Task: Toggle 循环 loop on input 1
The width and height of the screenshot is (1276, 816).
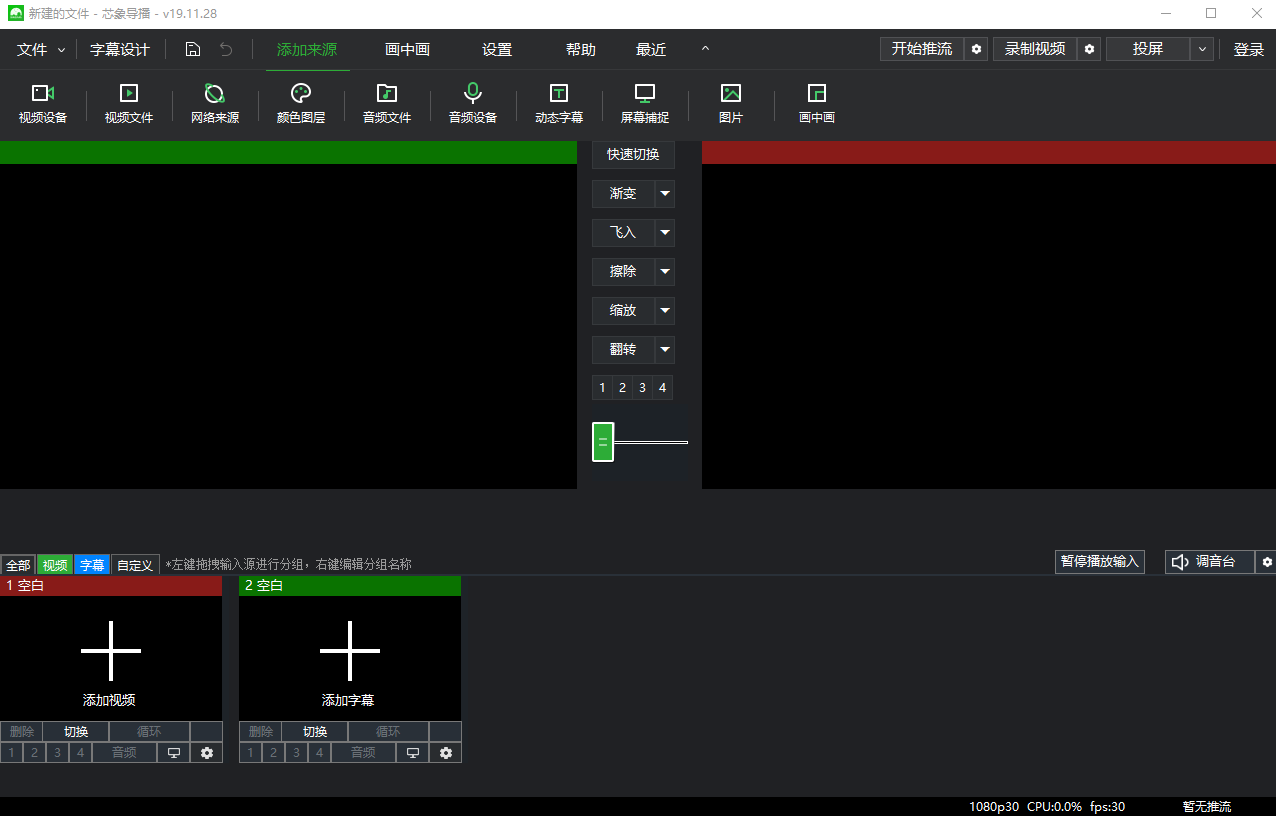Action: (149, 732)
